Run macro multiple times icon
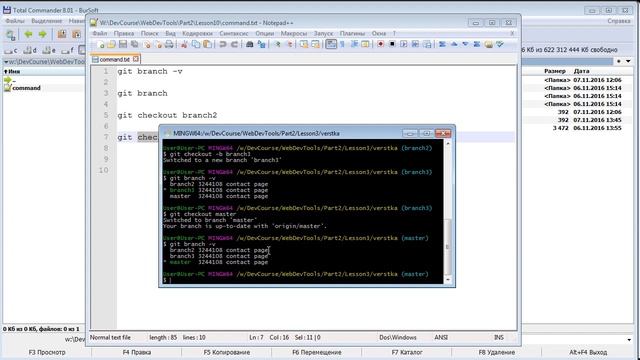640x360 pixels. pyautogui.click(x=415, y=44)
